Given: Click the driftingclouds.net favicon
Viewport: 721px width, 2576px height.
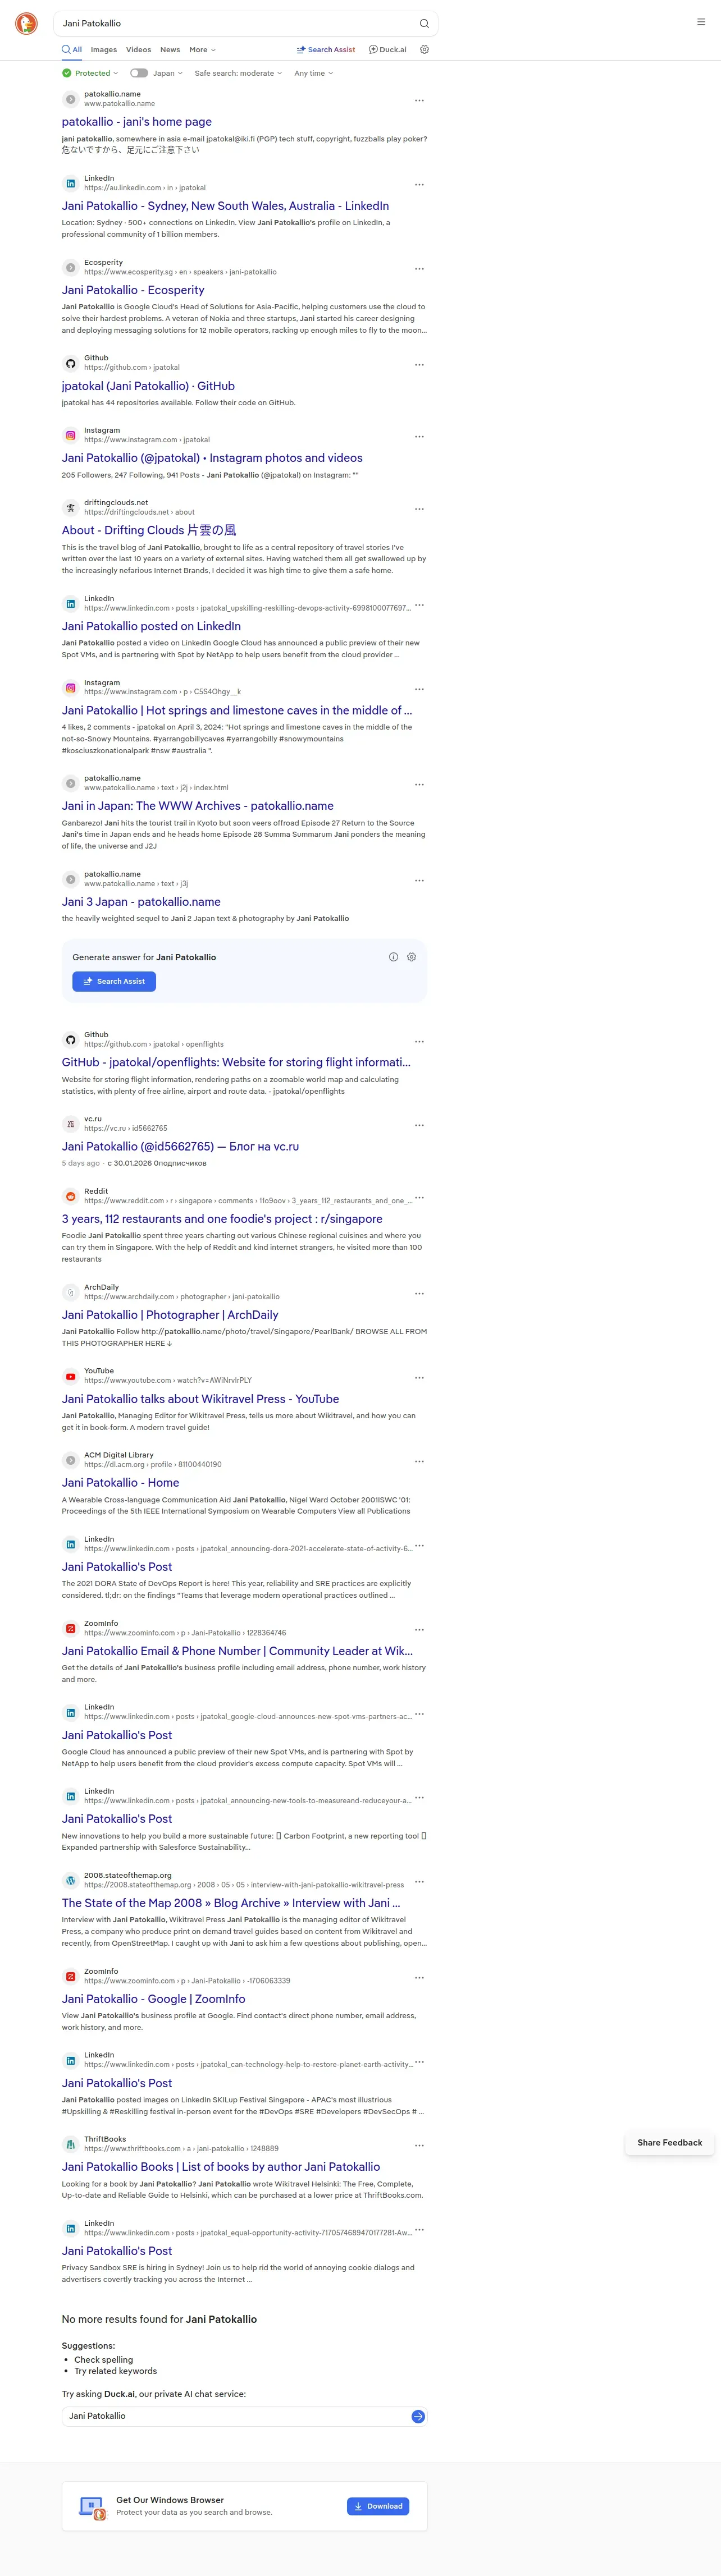Looking at the screenshot, I should pyautogui.click(x=70, y=508).
